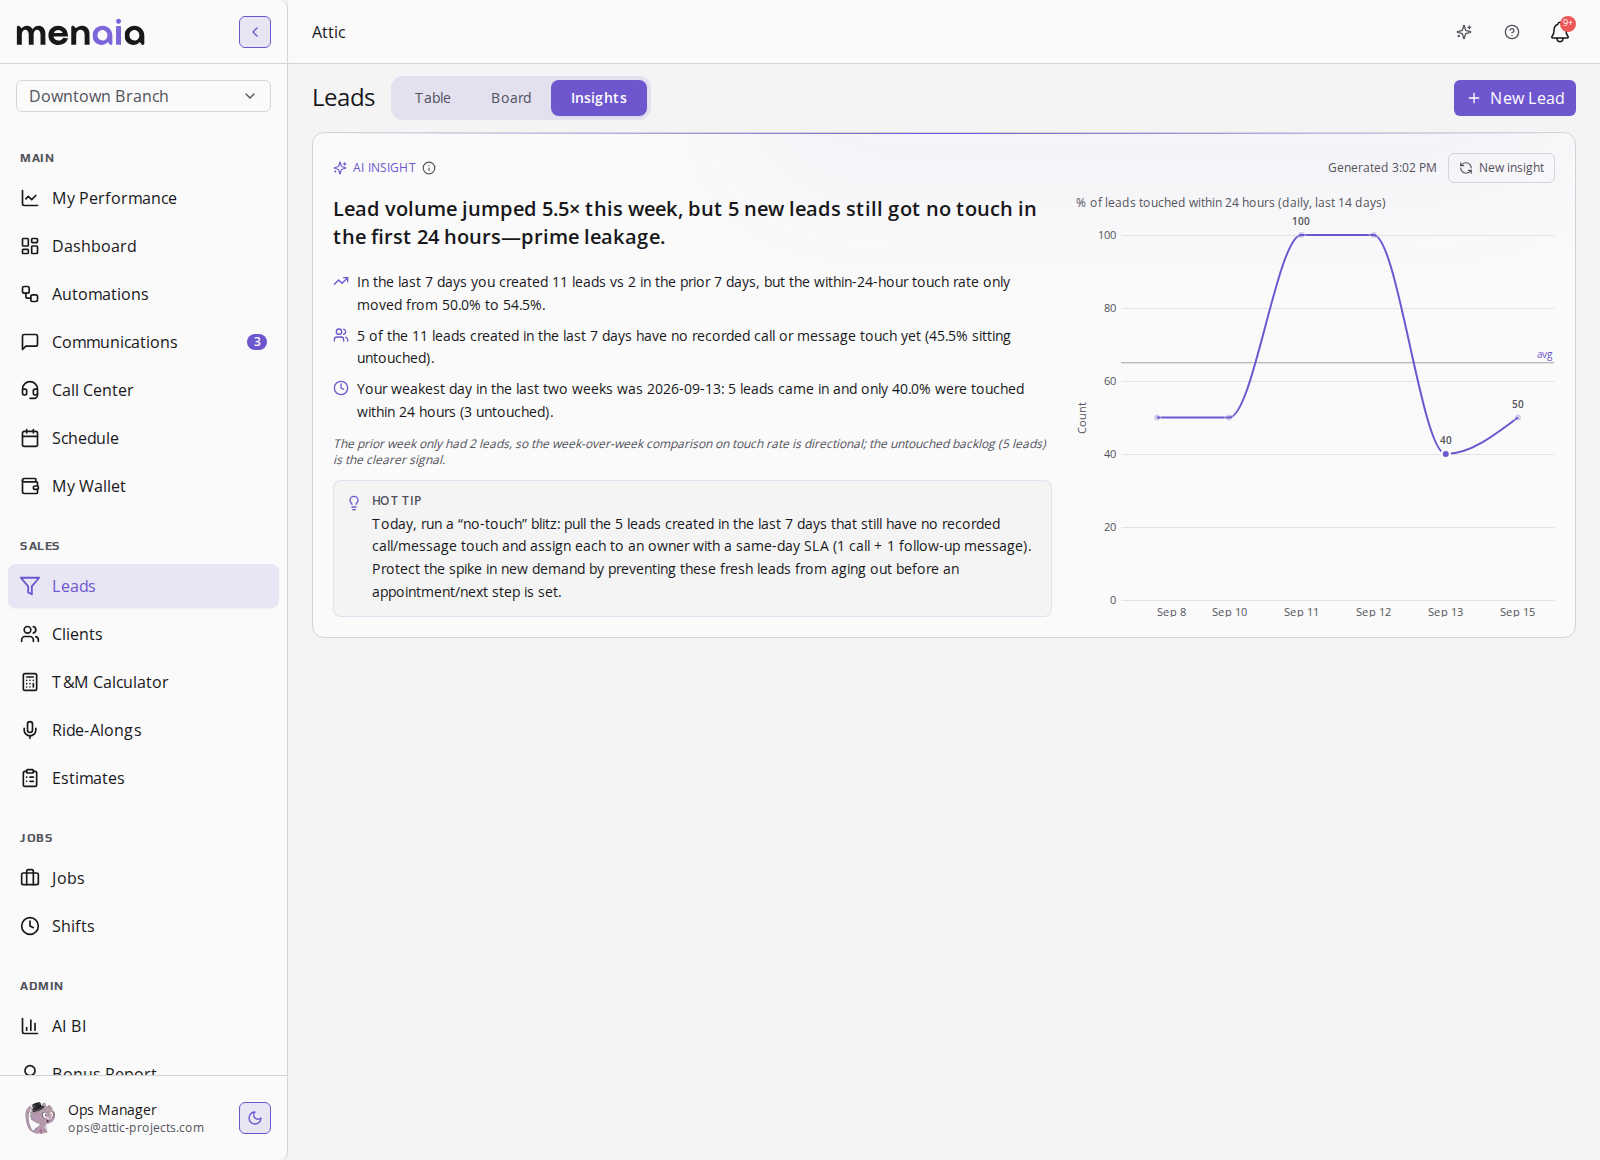Click the New Lead button
The width and height of the screenshot is (1600, 1160).
click(x=1515, y=98)
